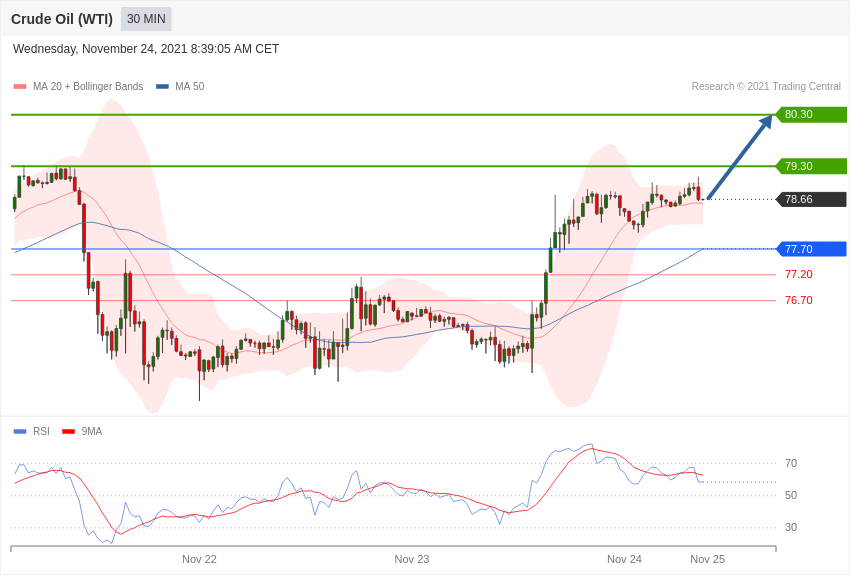
Task: Click the red 9MA legend swatch
Action: (68, 432)
